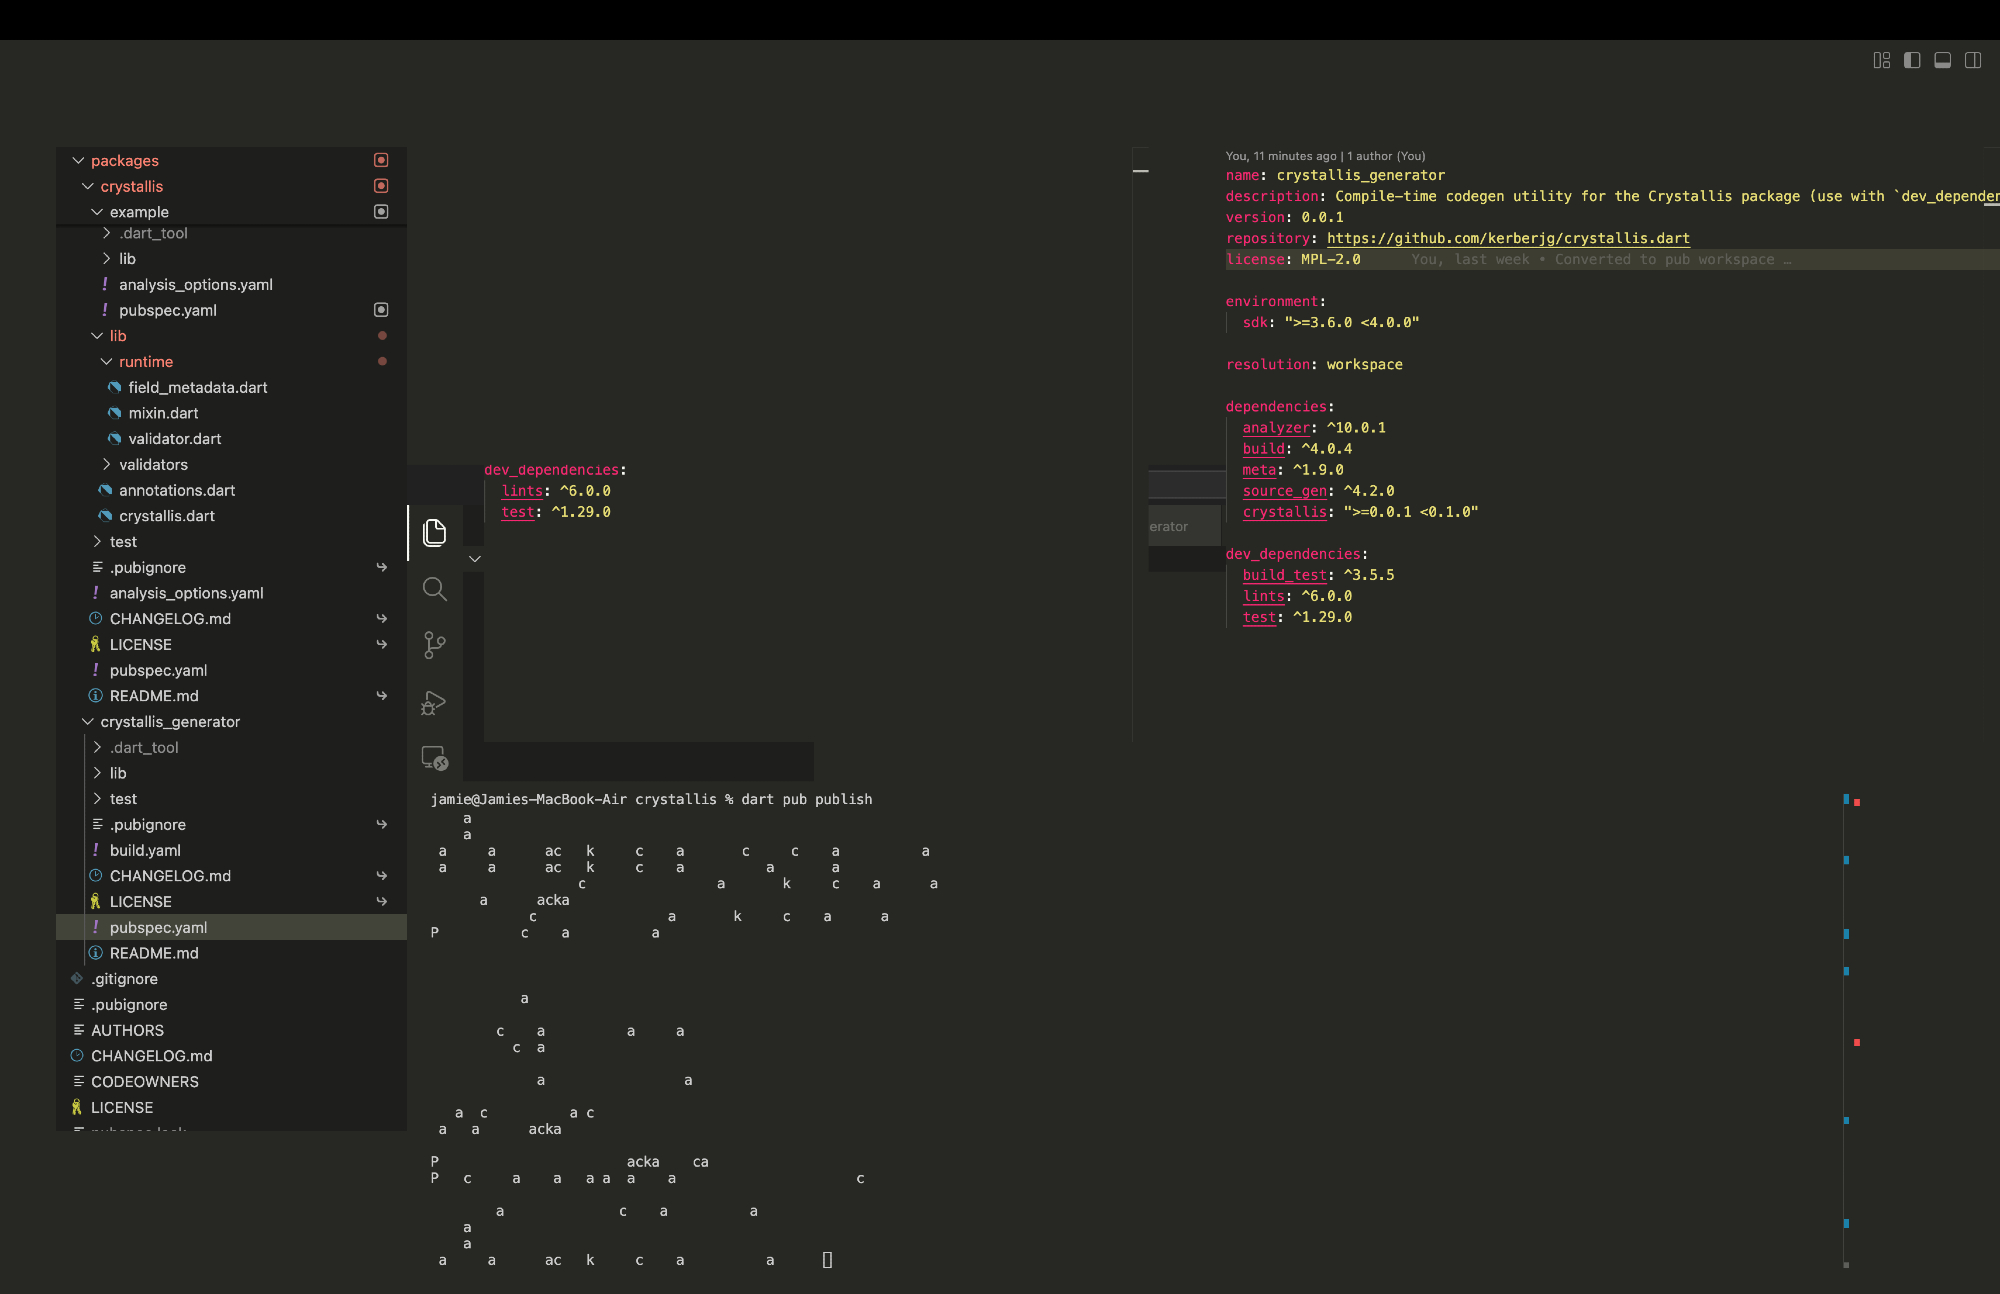The height and width of the screenshot is (1294, 2000).
Task: Open field_metadata.dart file
Action: [x=197, y=388]
